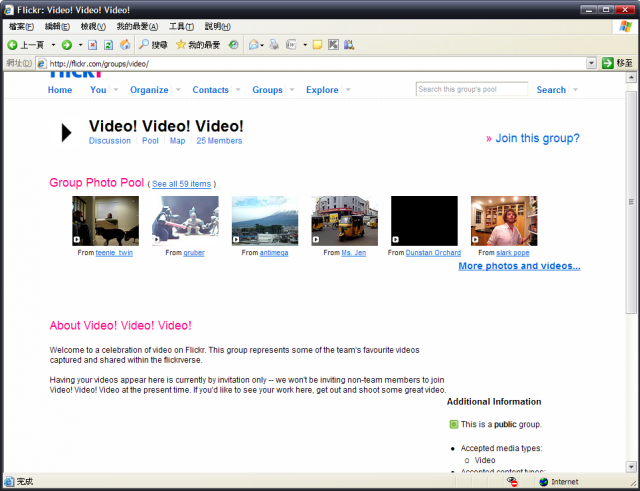Refresh the page using the toolbar icon
This screenshot has height=491, width=640.
pos(108,45)
